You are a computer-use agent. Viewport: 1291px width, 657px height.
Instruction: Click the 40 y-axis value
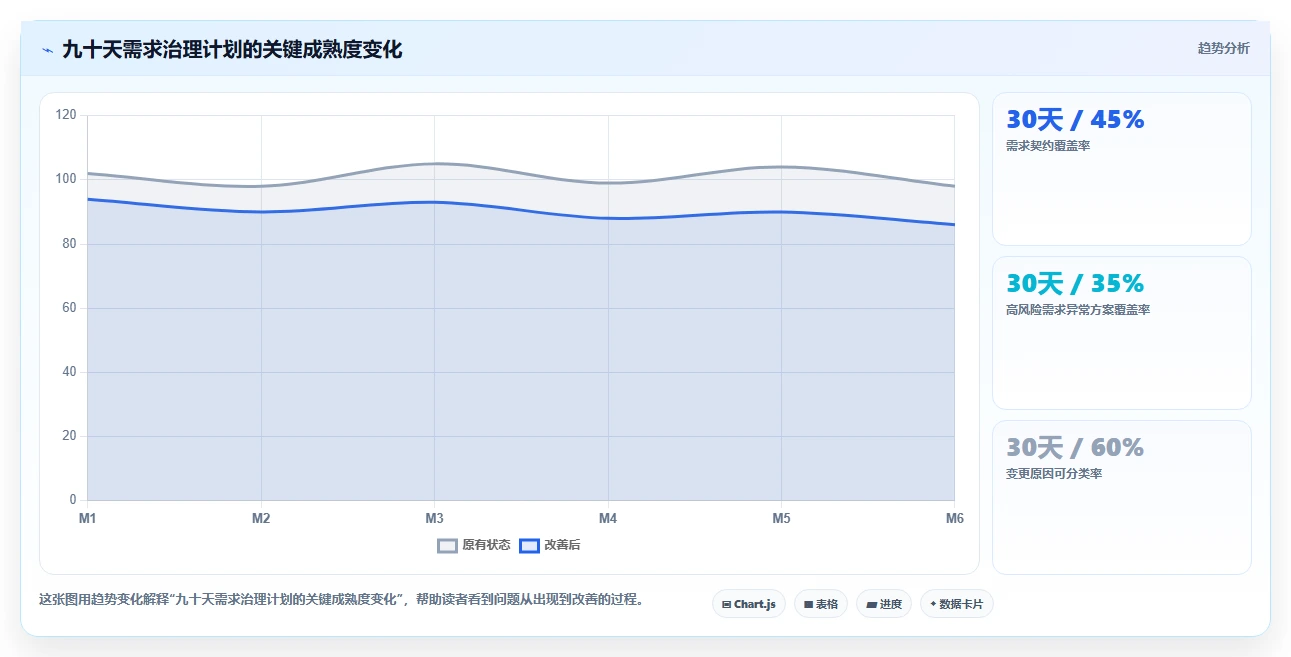pos(69,372)
